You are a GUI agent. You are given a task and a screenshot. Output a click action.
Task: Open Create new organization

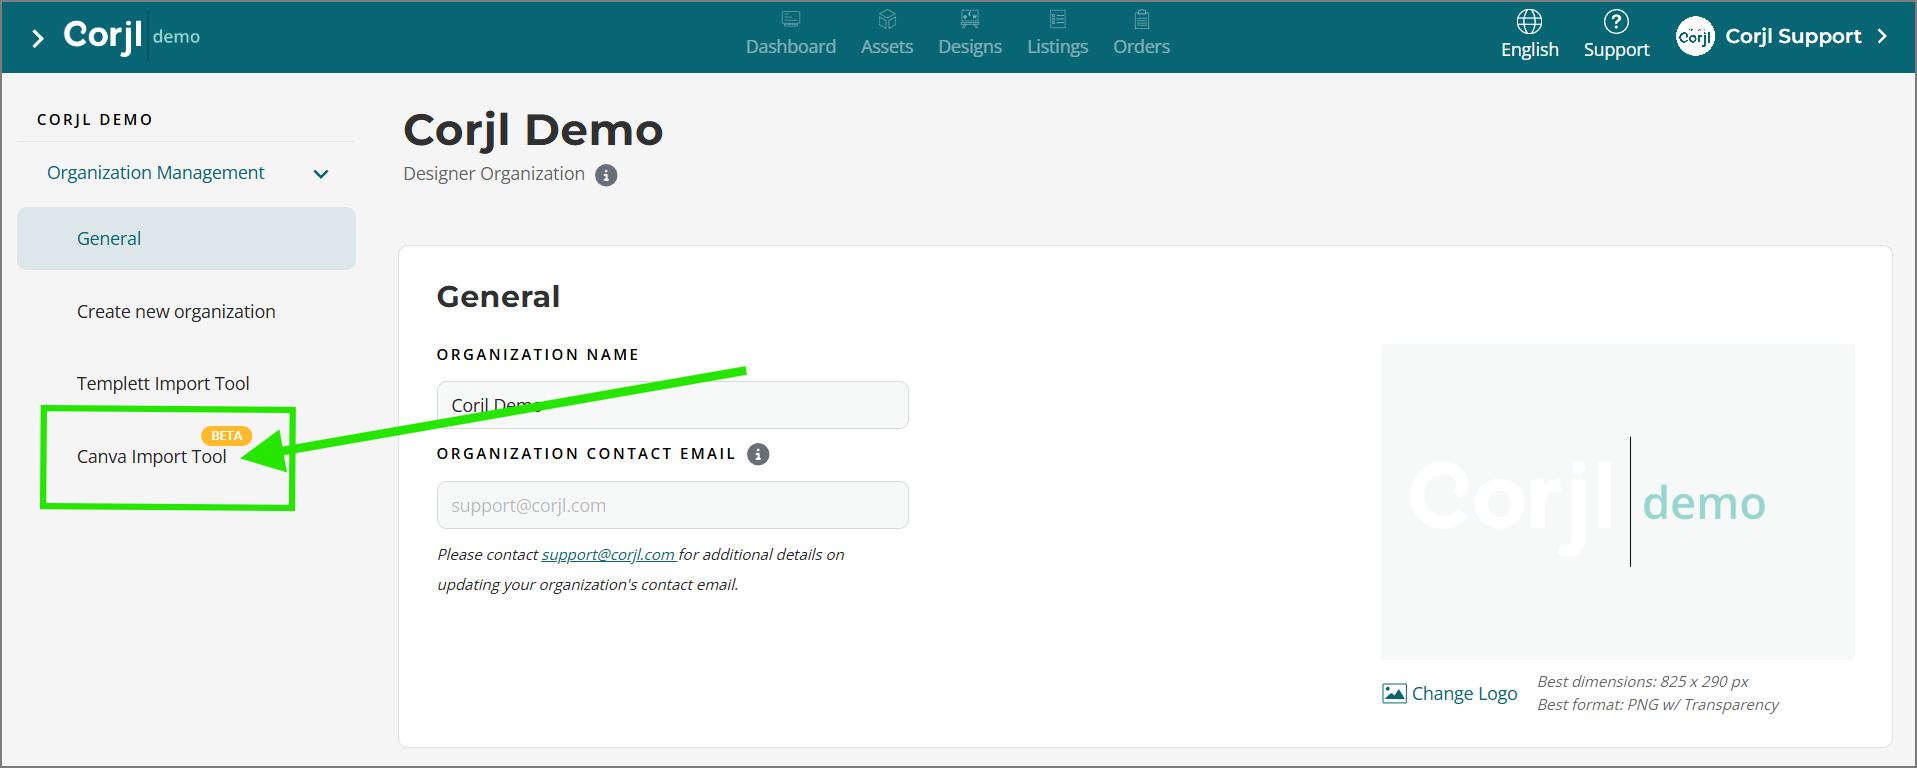point(176,312)
